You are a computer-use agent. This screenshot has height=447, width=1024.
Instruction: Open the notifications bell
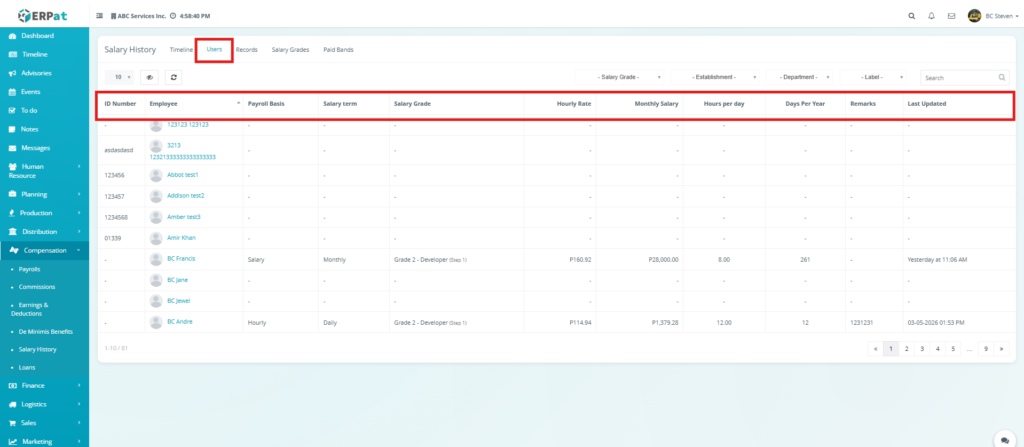[x=931, y=16]
